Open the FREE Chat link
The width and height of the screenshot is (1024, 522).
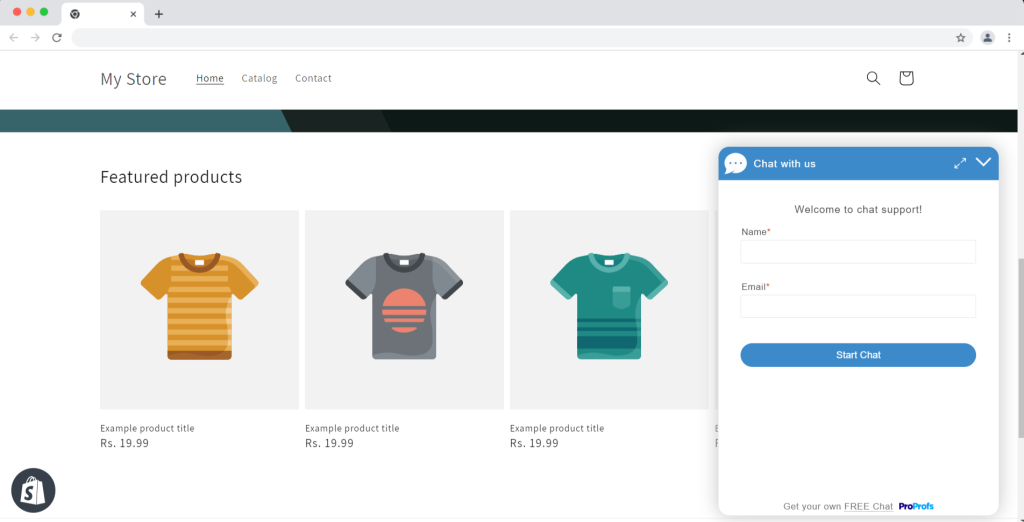(x=868, y=506)
